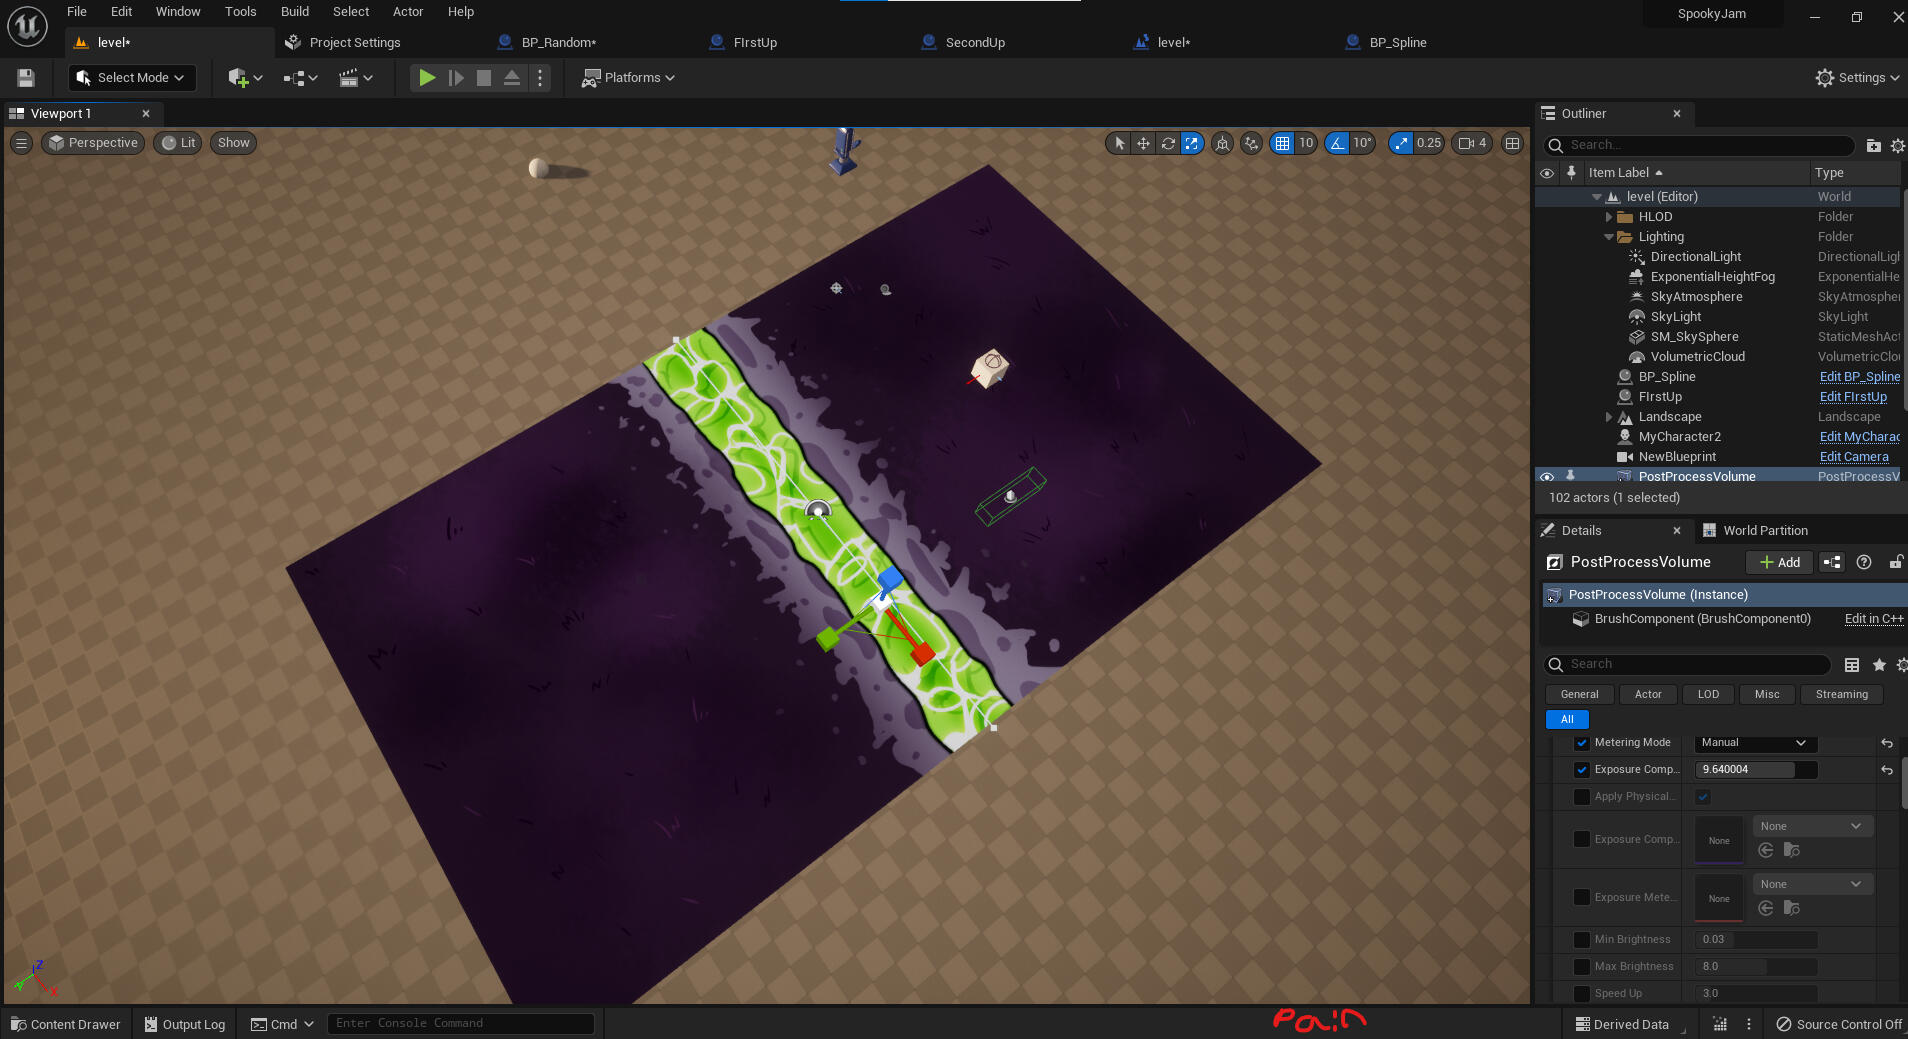Open the Blueprints dropdown in the toolbar
This screenshot has width=1908, height=1039.
pos(300,78)
